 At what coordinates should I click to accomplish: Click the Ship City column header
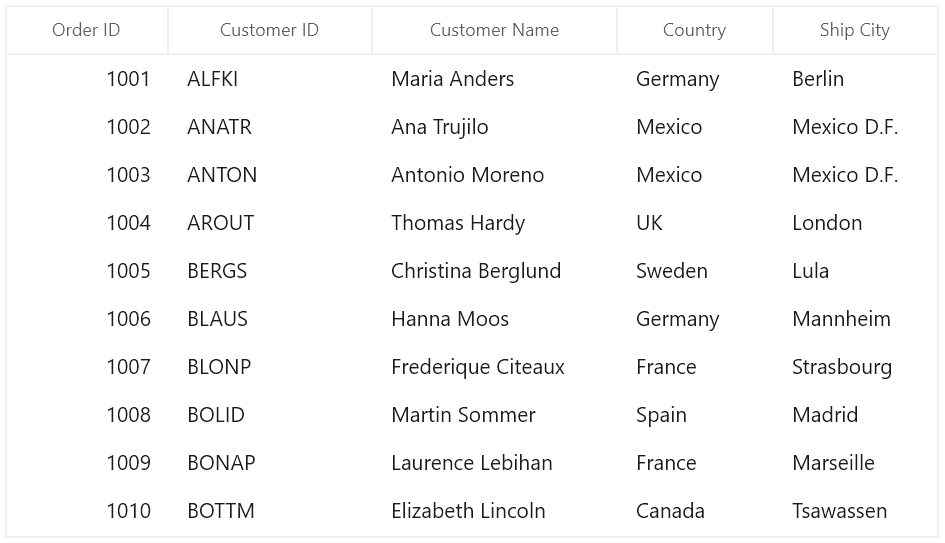[x=855, y=30]
